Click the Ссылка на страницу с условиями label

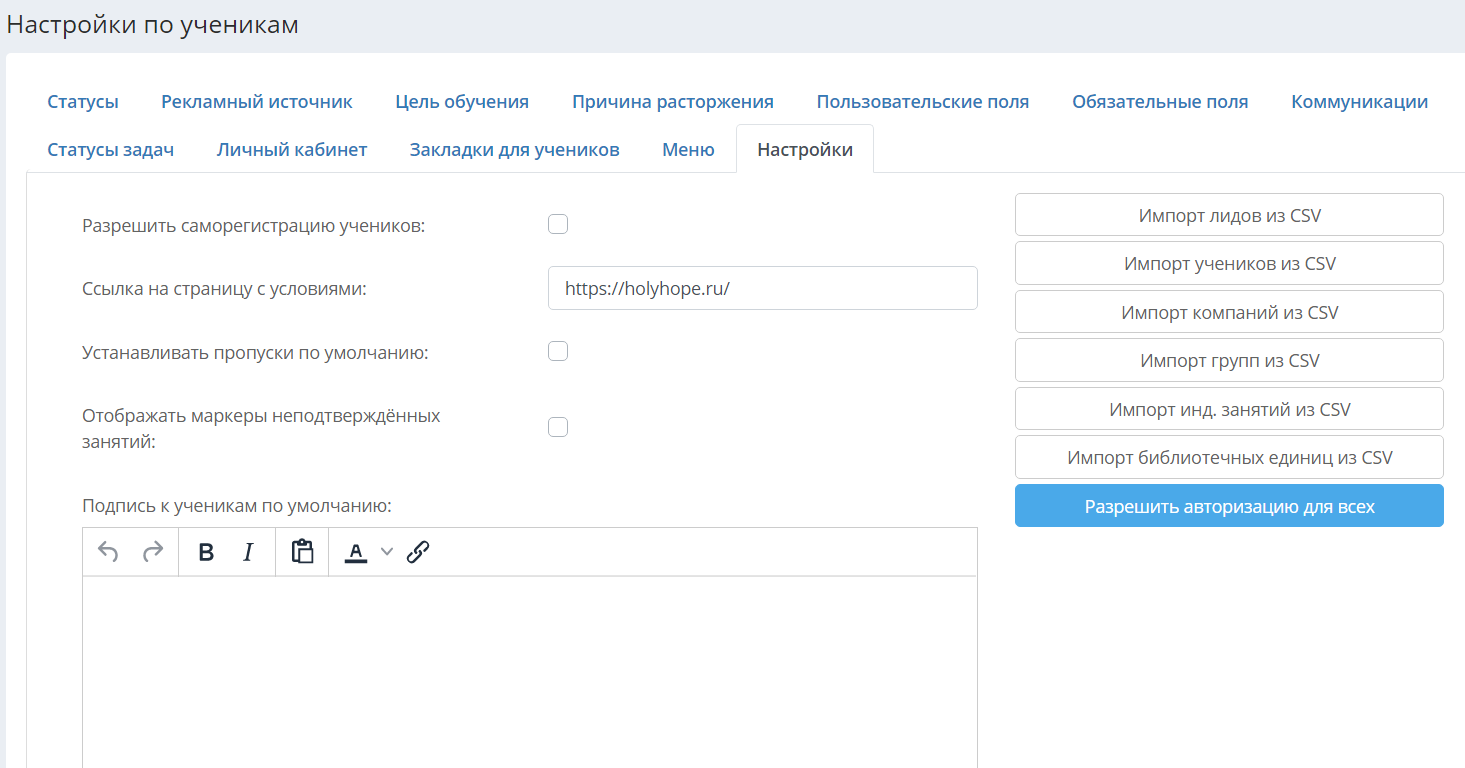(x=225, y=289)
